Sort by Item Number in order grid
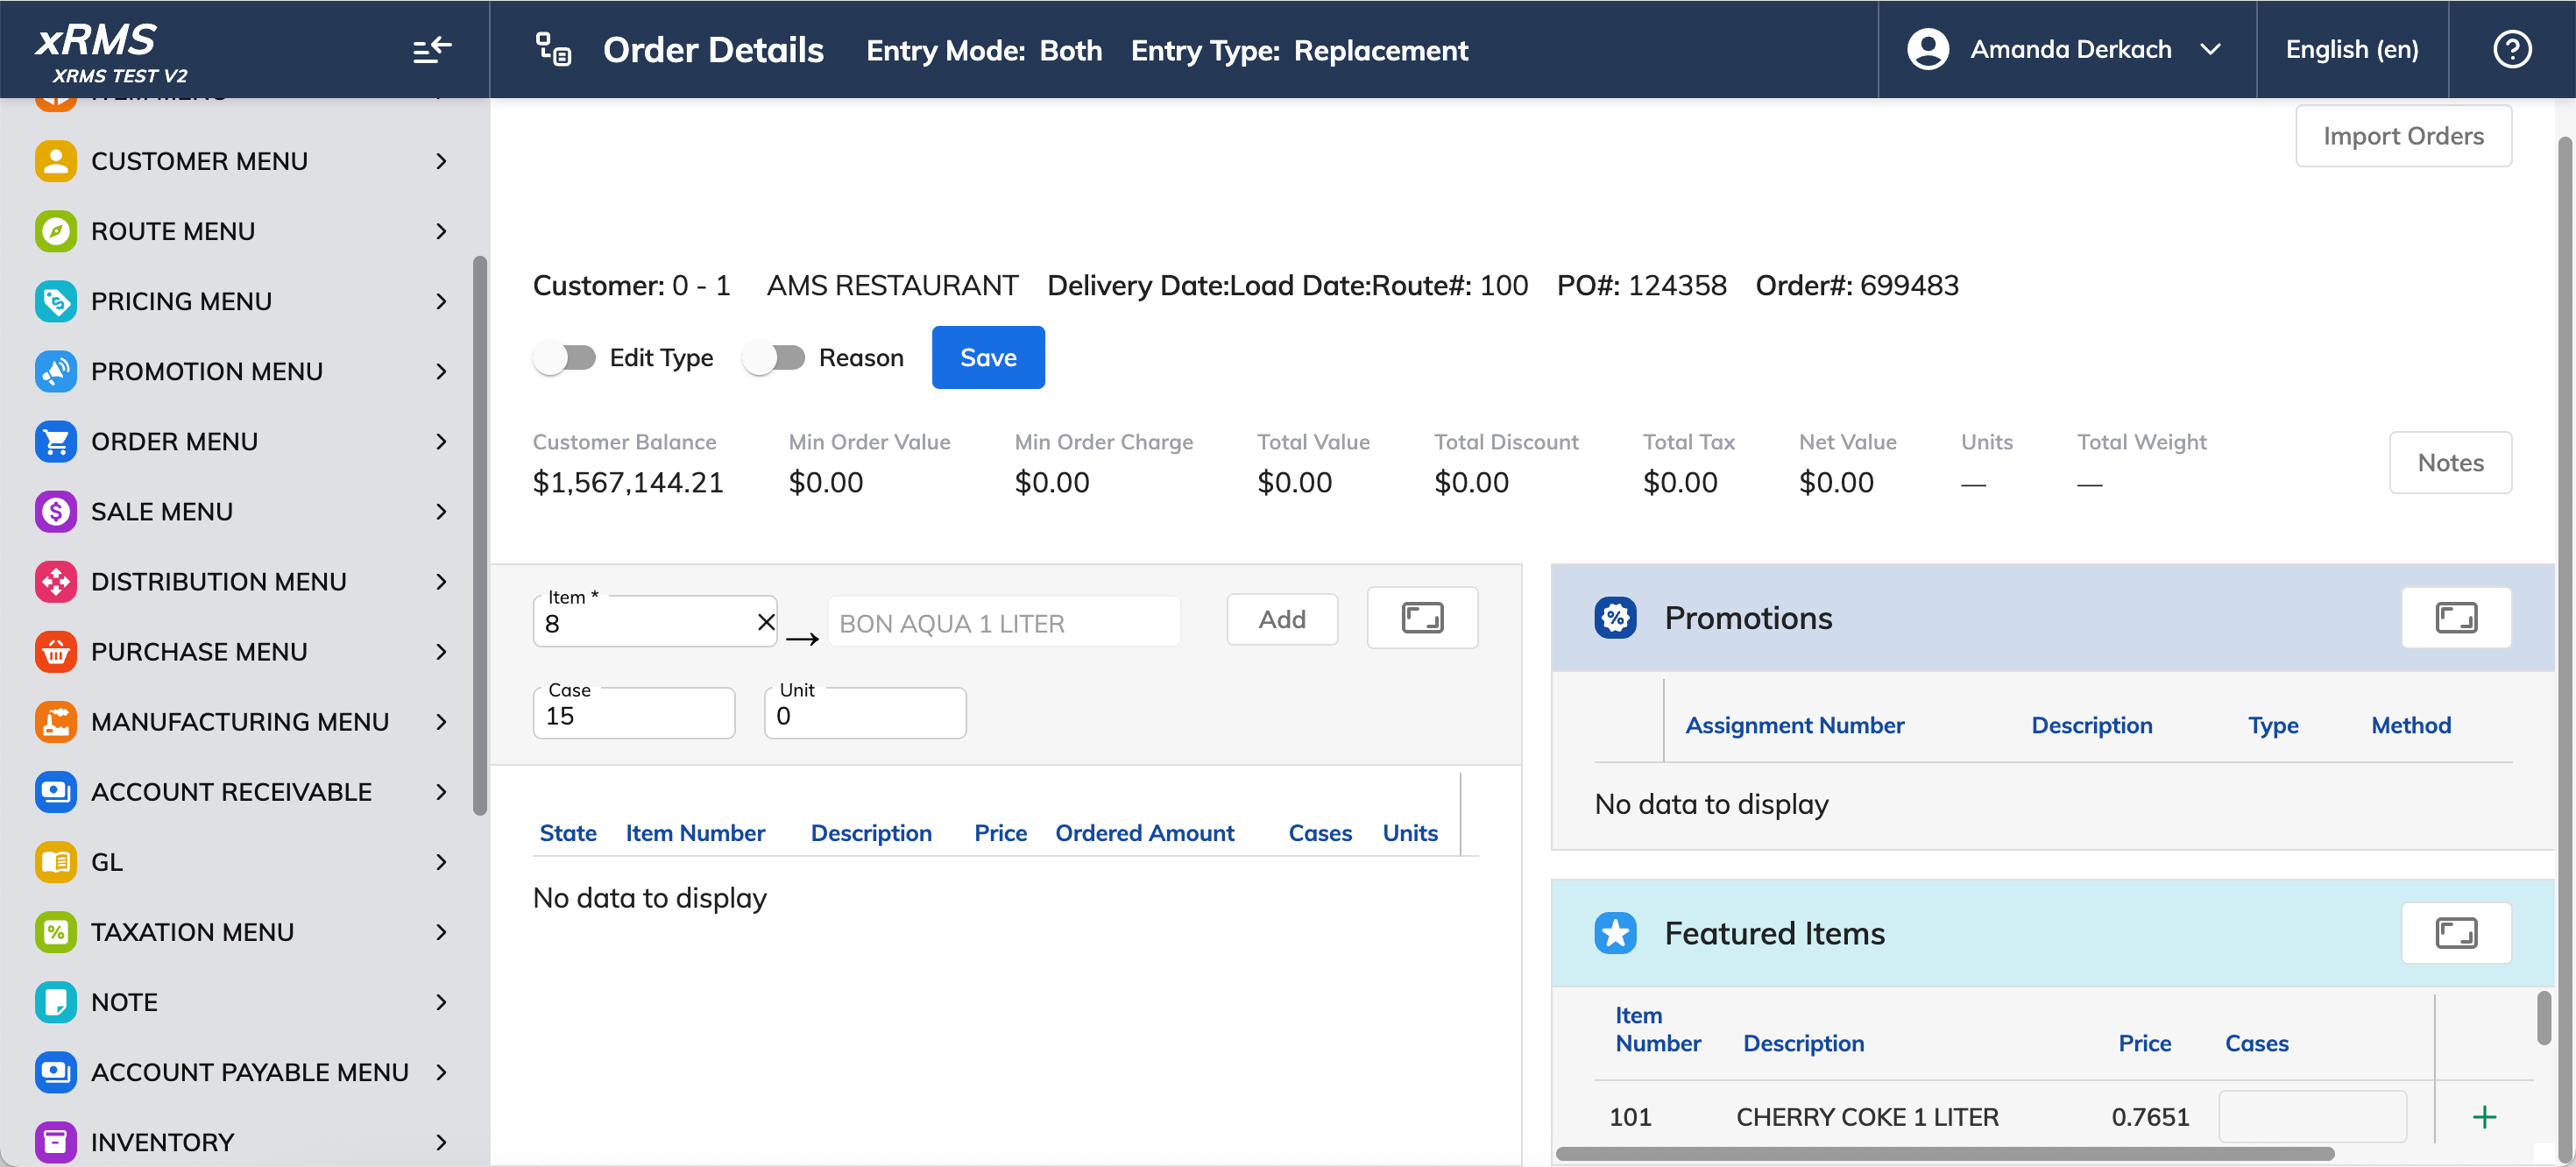Image resolution: width=2576 pixels, height=1167 pixels. (x=695, y=832)
